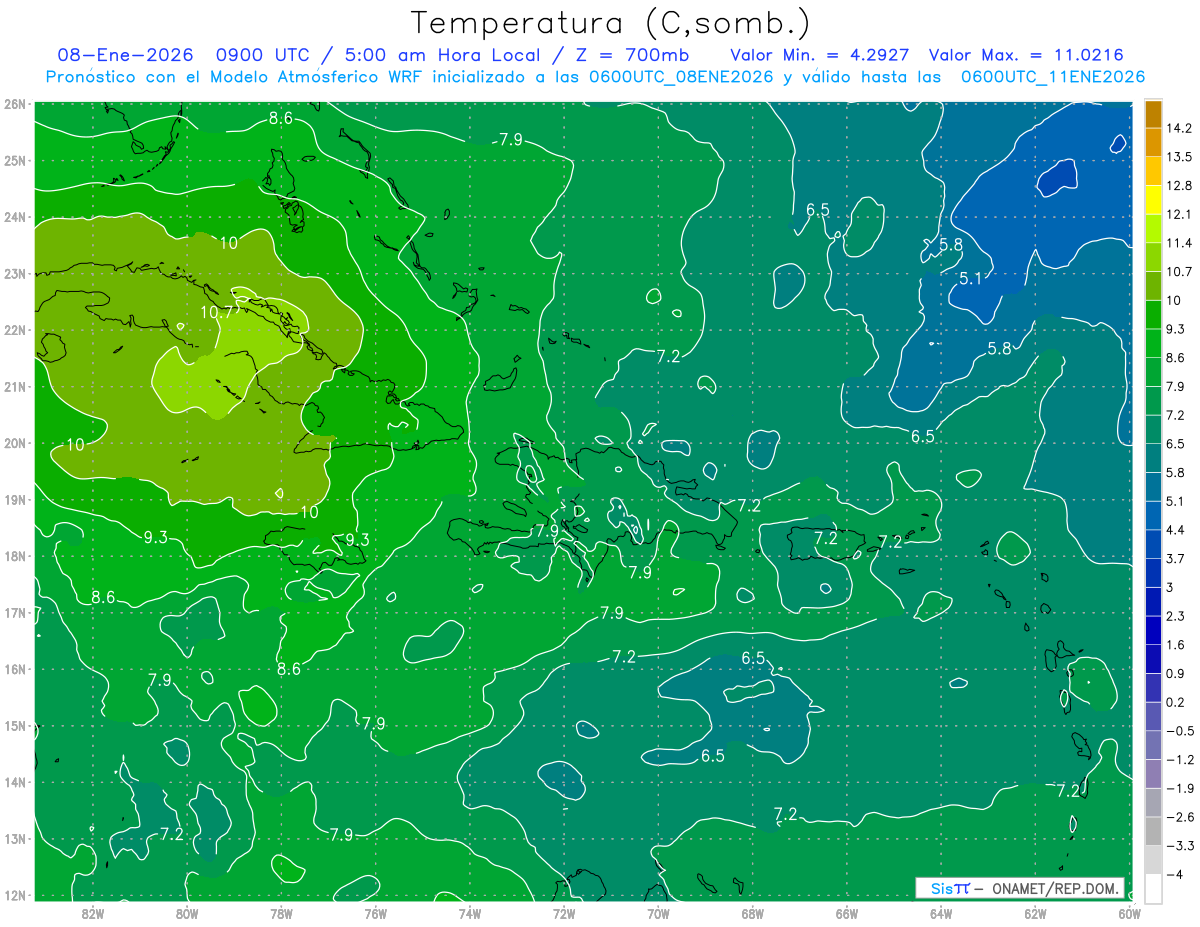Click the color bar label "3.7"
The width and height of the screenshot is (1200, 927).
[1175, 558]
